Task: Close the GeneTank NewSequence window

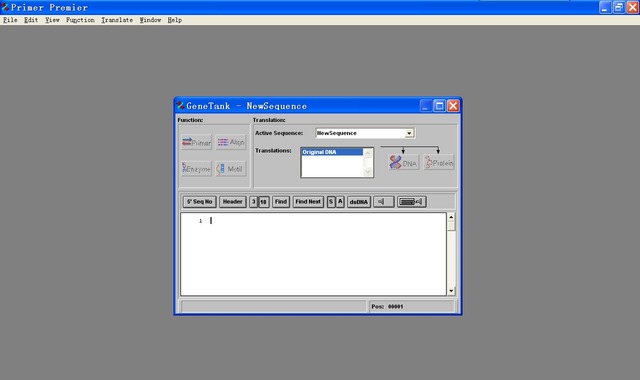Action: click(x=453, y=106)
